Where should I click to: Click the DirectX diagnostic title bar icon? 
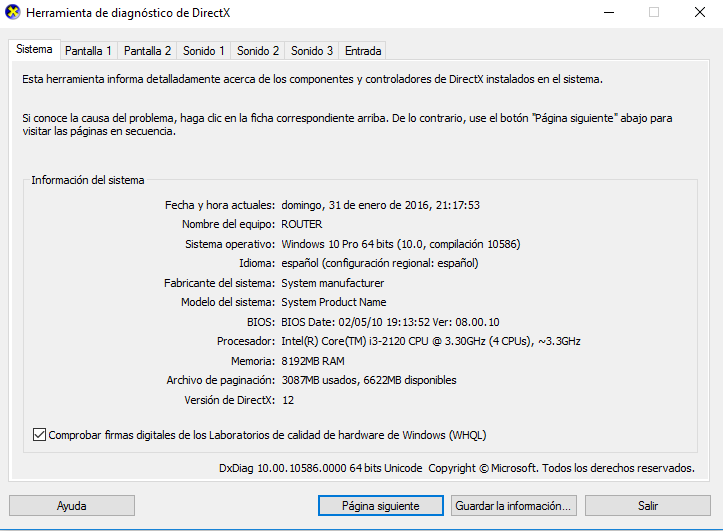[x=12, y=12]
